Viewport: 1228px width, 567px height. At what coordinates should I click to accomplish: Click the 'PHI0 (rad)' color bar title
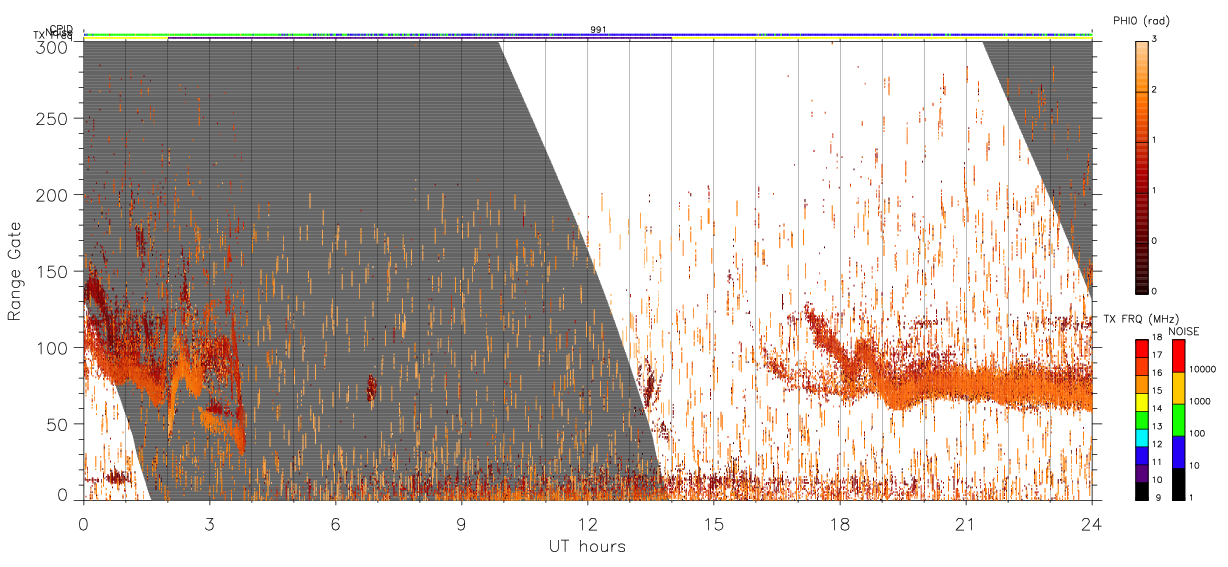pos(1141,20)
